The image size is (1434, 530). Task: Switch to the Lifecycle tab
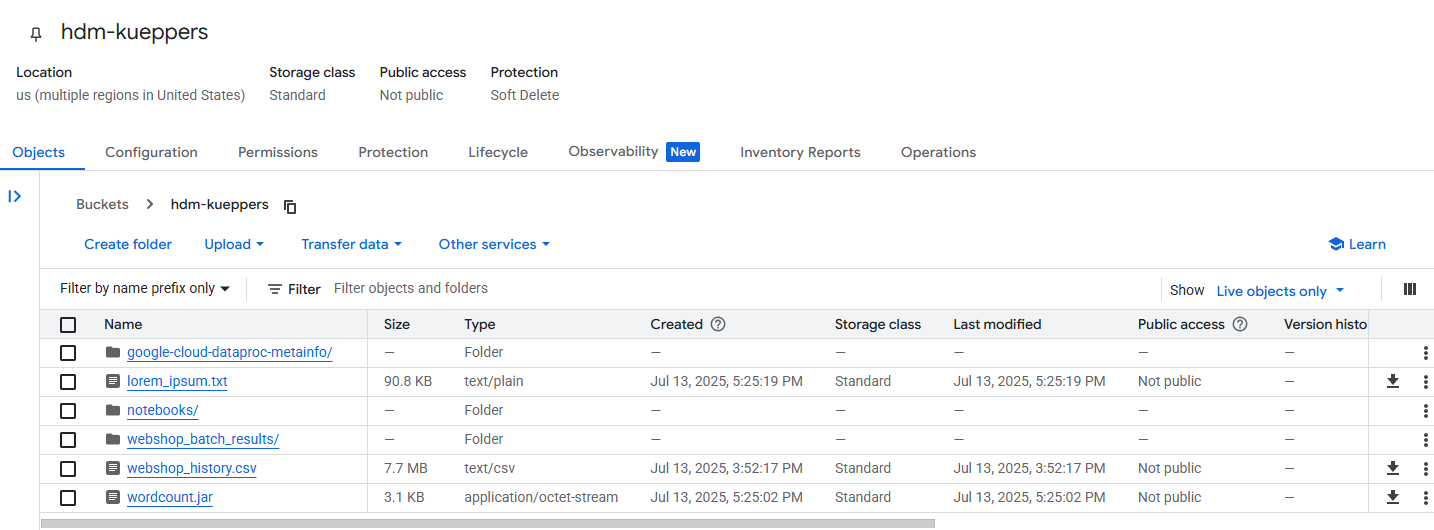498,152
